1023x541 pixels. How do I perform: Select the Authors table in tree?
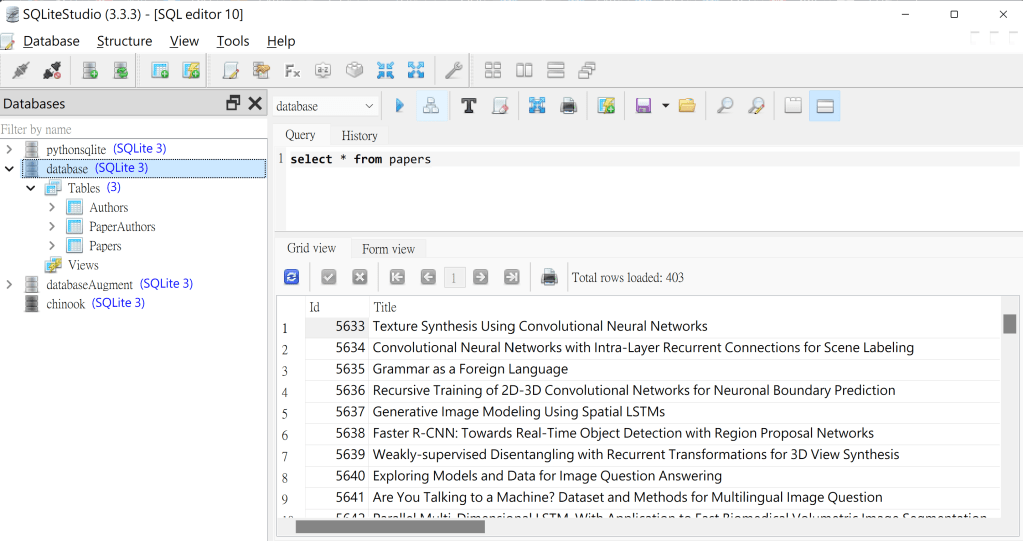(108, 208)
